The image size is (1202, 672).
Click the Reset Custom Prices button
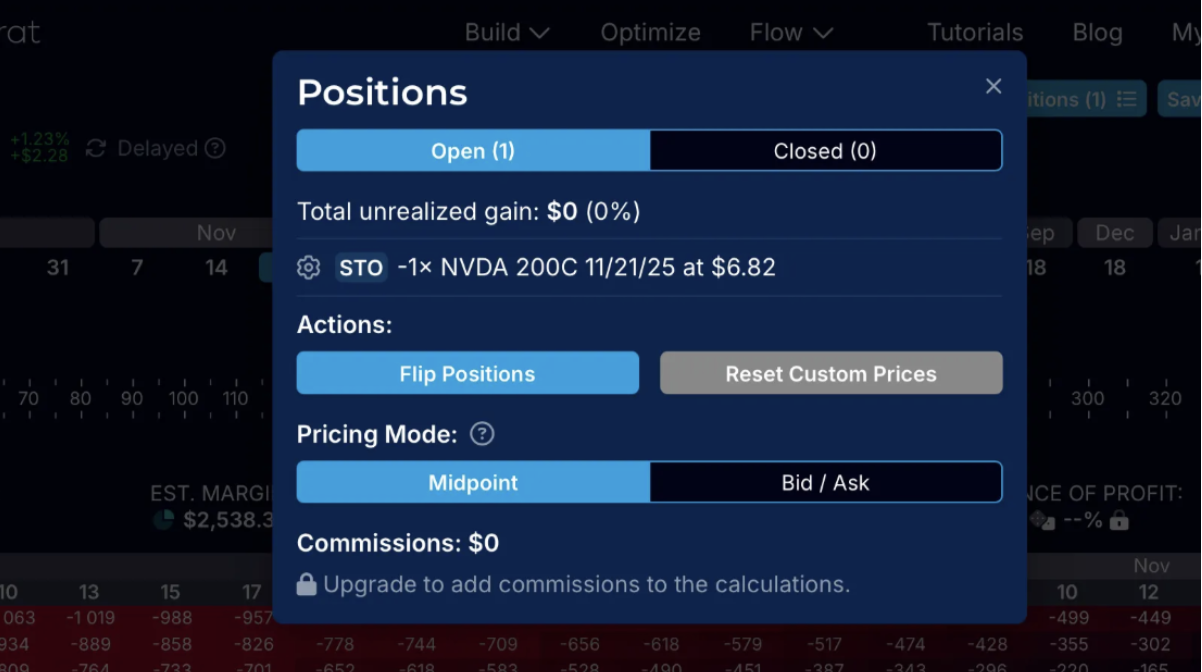coord(831,374)
